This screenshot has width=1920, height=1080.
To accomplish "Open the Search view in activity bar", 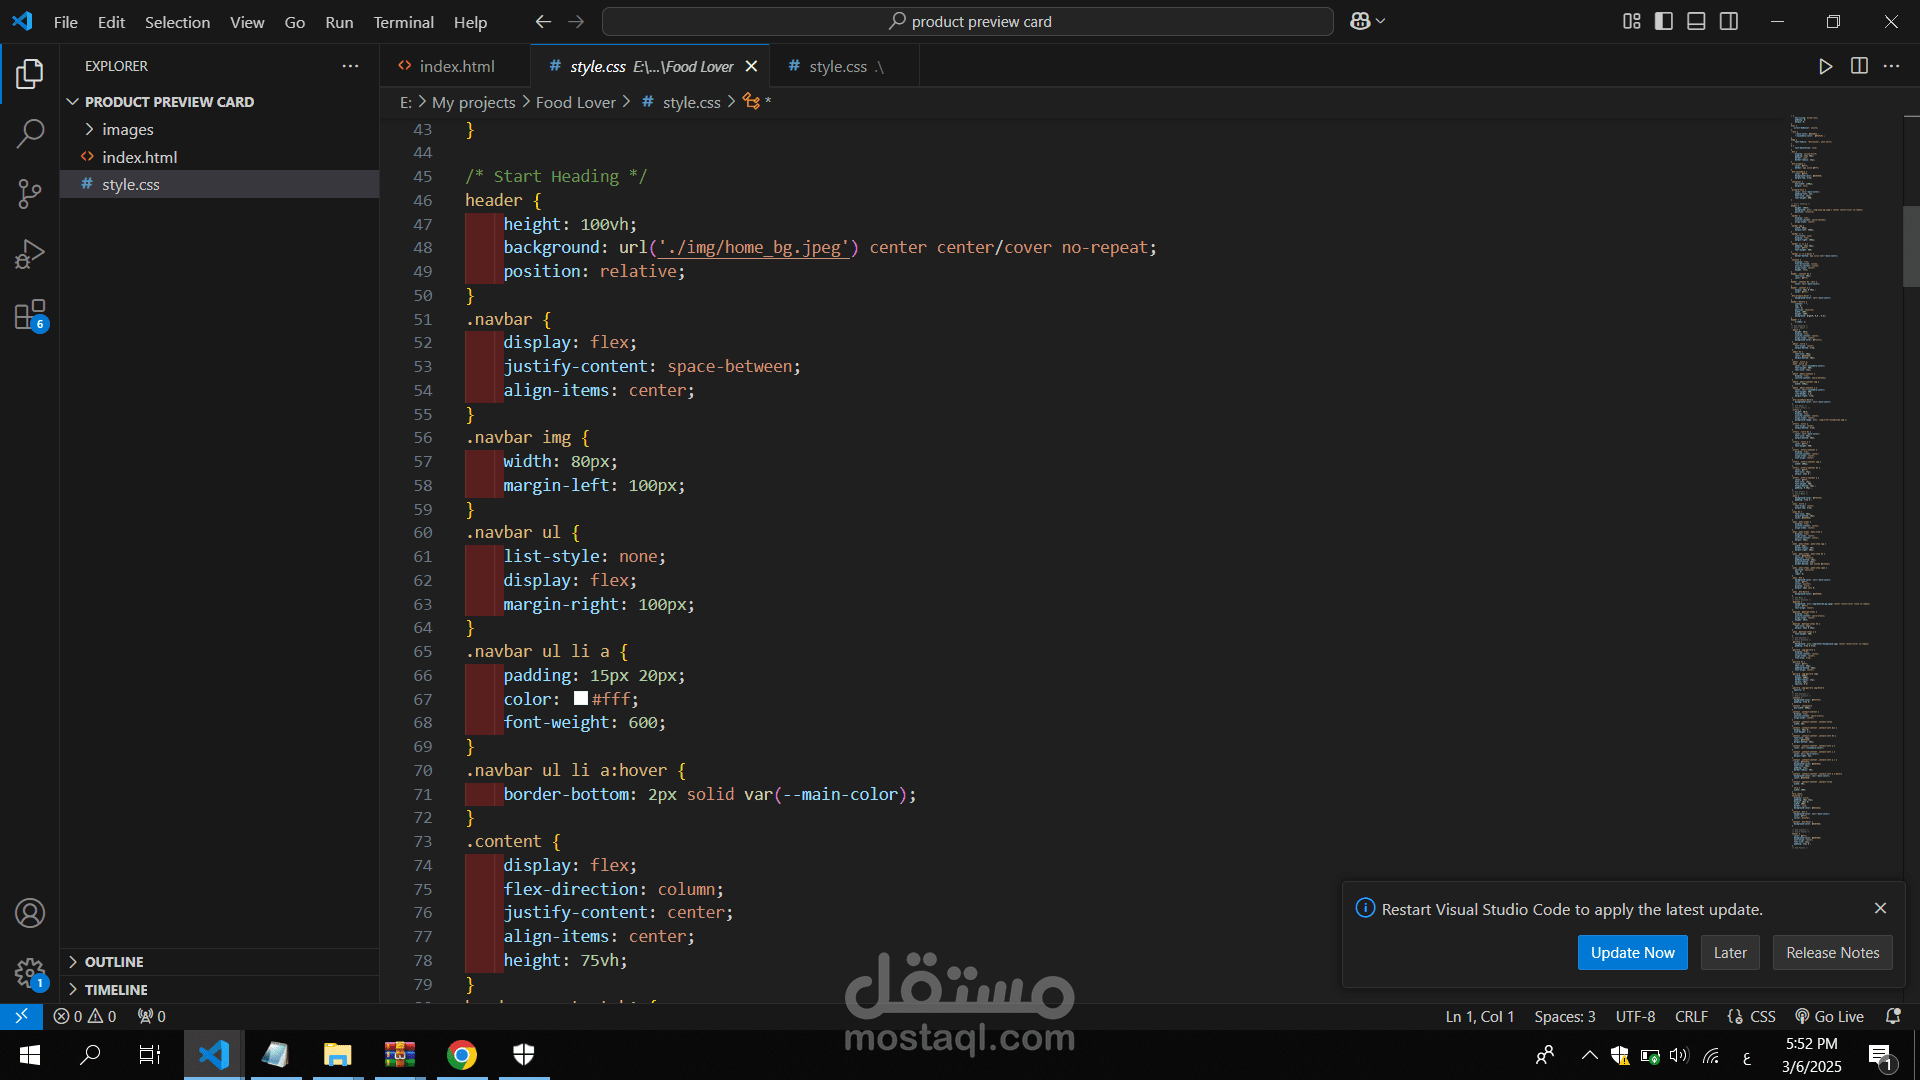I will coord(30,133).
